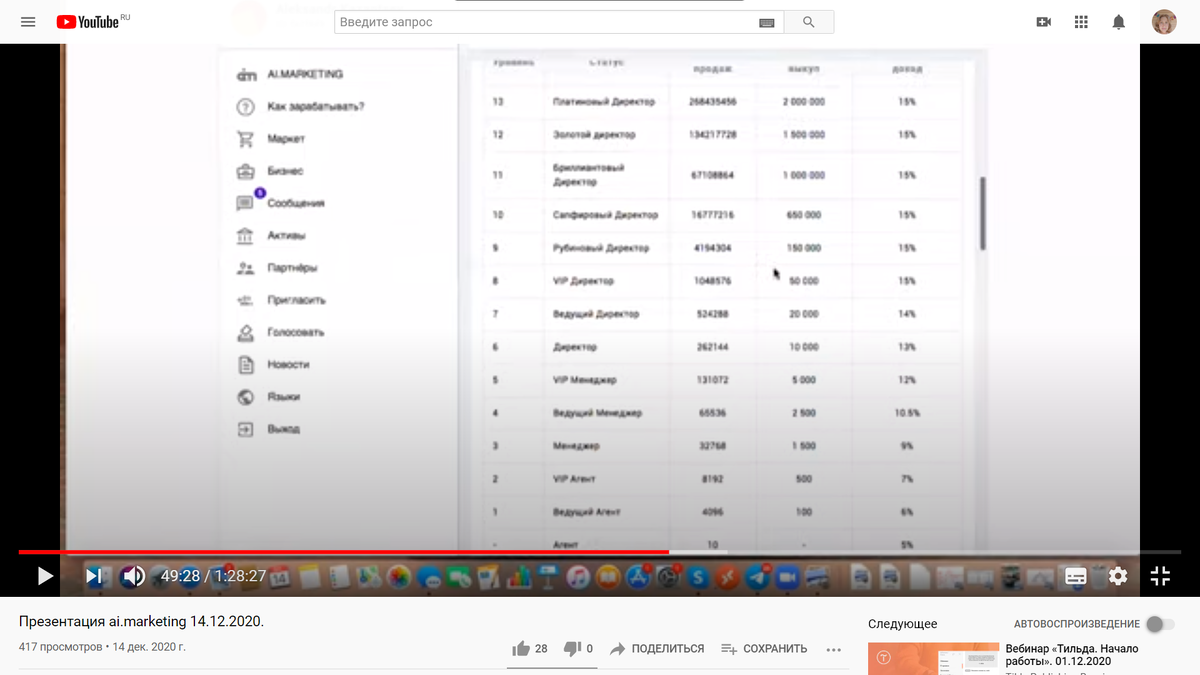Select the Пригласить menu item
This screenshot has width=1200, height=675.
click(281, 300)
